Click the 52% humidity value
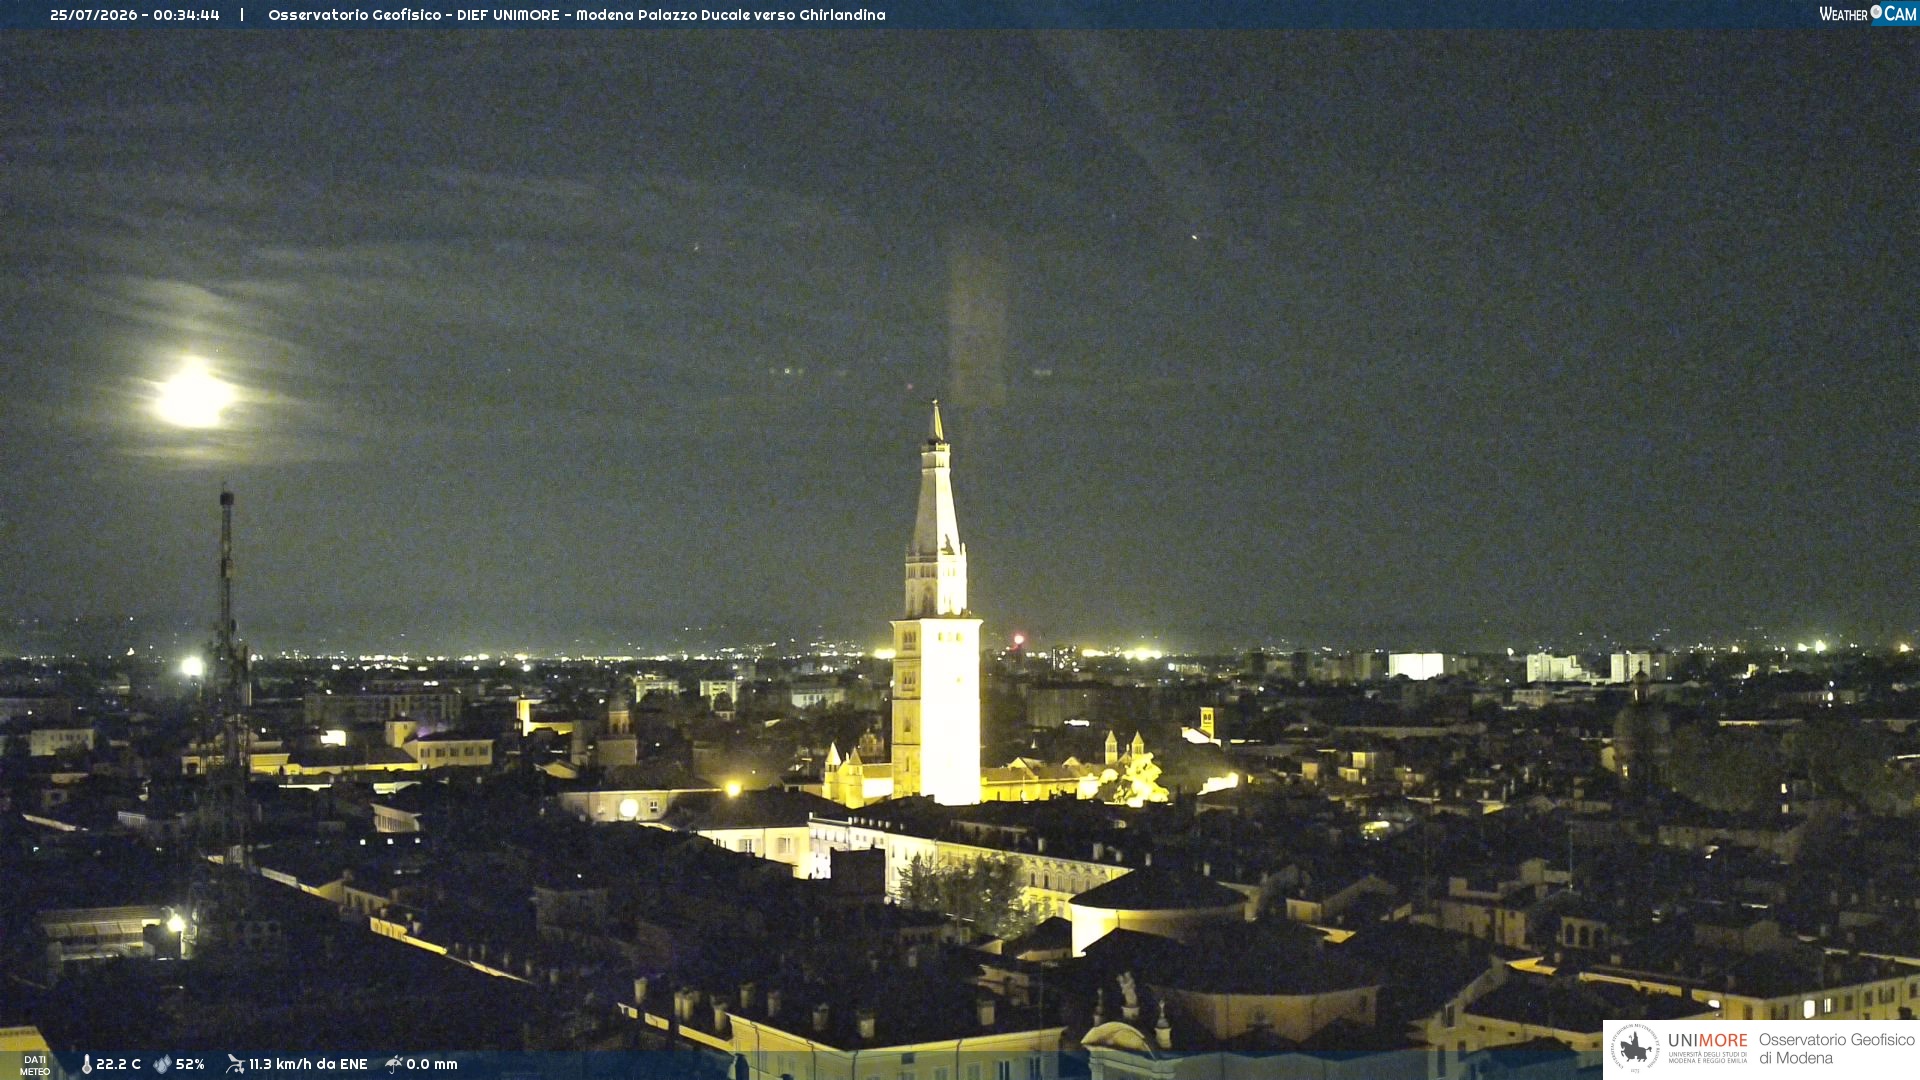 tap(190, 1064)
